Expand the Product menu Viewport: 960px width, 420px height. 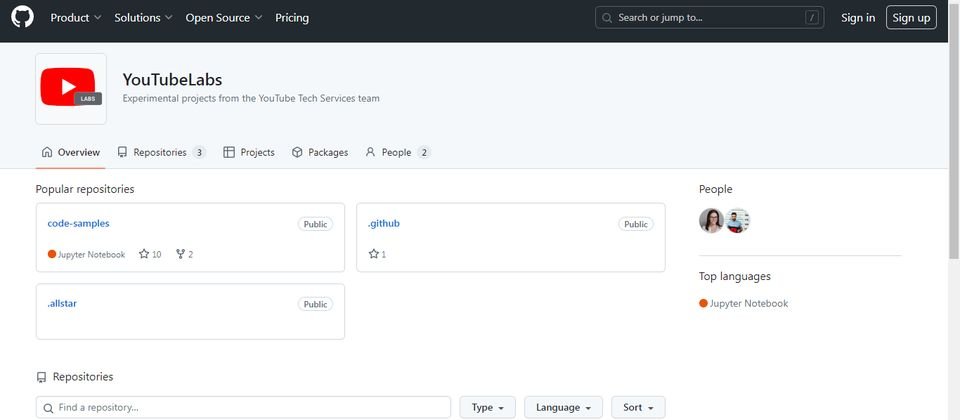[x=76, y=18]
